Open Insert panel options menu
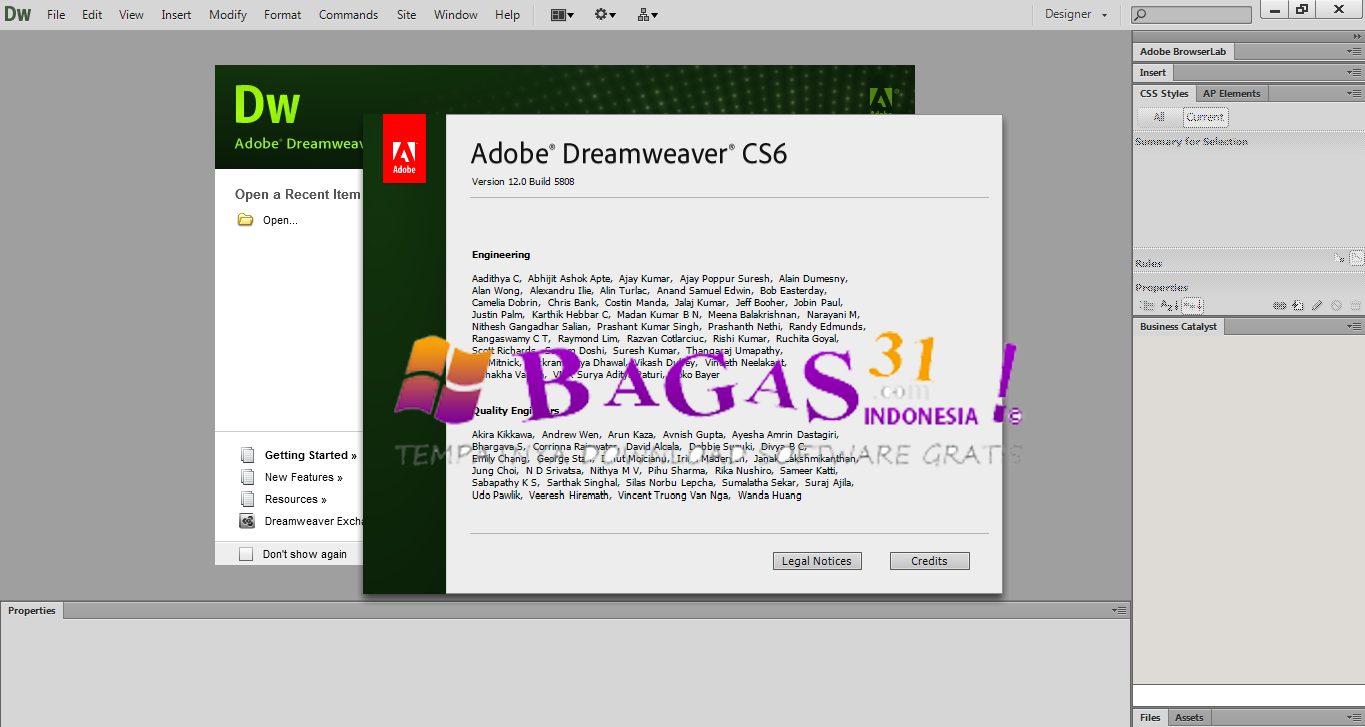This screenshot has height=727, width=1365. tap(1355, 73)
